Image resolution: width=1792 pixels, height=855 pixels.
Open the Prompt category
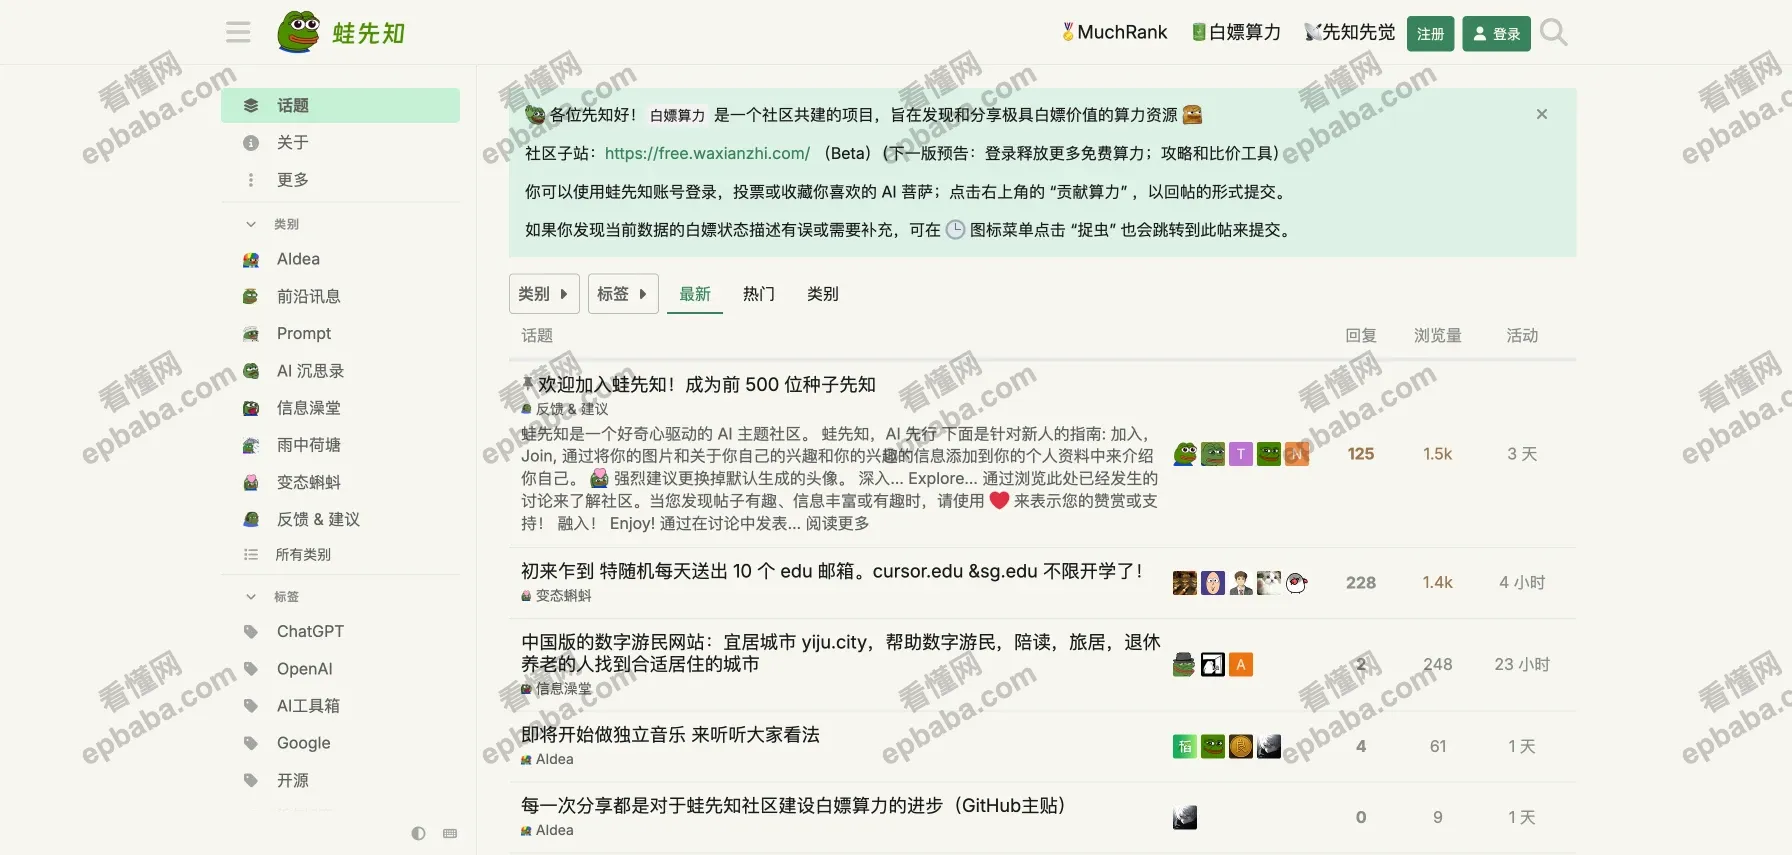coord(340,333)
